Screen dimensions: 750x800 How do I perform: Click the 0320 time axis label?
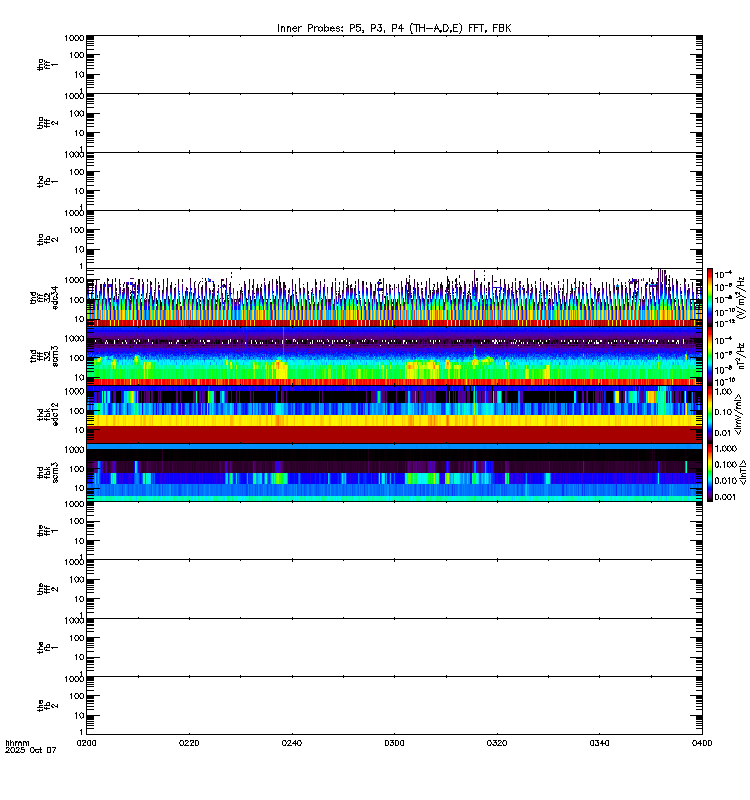tap(497, 743)
